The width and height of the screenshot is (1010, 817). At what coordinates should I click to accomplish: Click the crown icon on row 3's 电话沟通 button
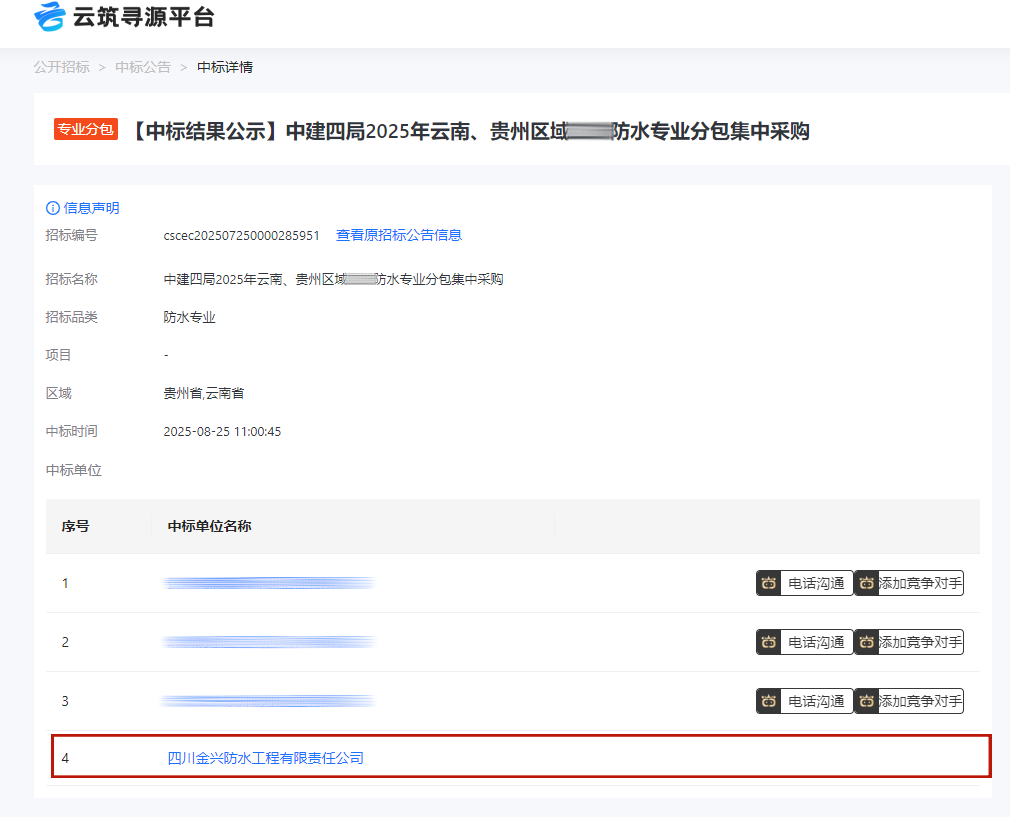click(768, 701)
